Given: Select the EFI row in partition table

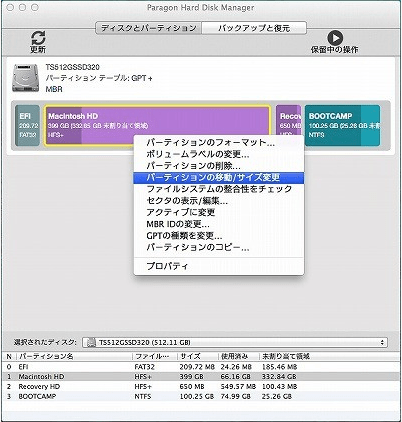Looking at the screenshot, I should coord(201,367).
